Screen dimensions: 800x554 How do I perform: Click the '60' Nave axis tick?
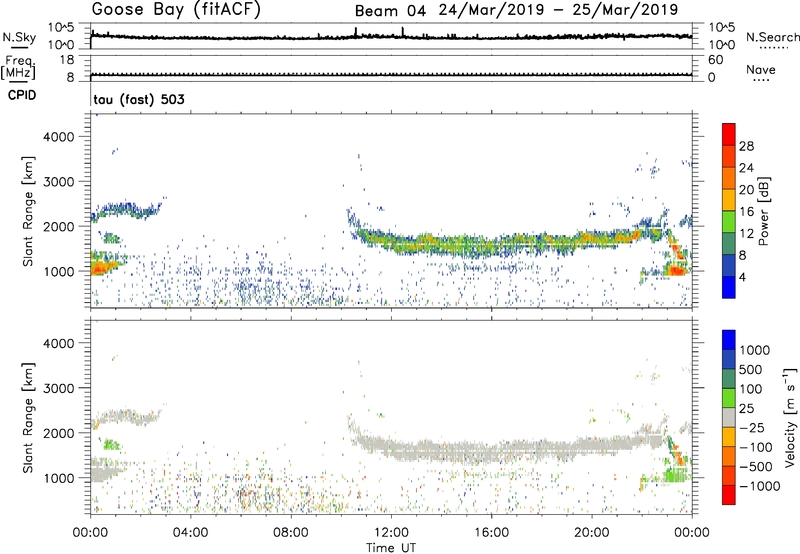715,60
